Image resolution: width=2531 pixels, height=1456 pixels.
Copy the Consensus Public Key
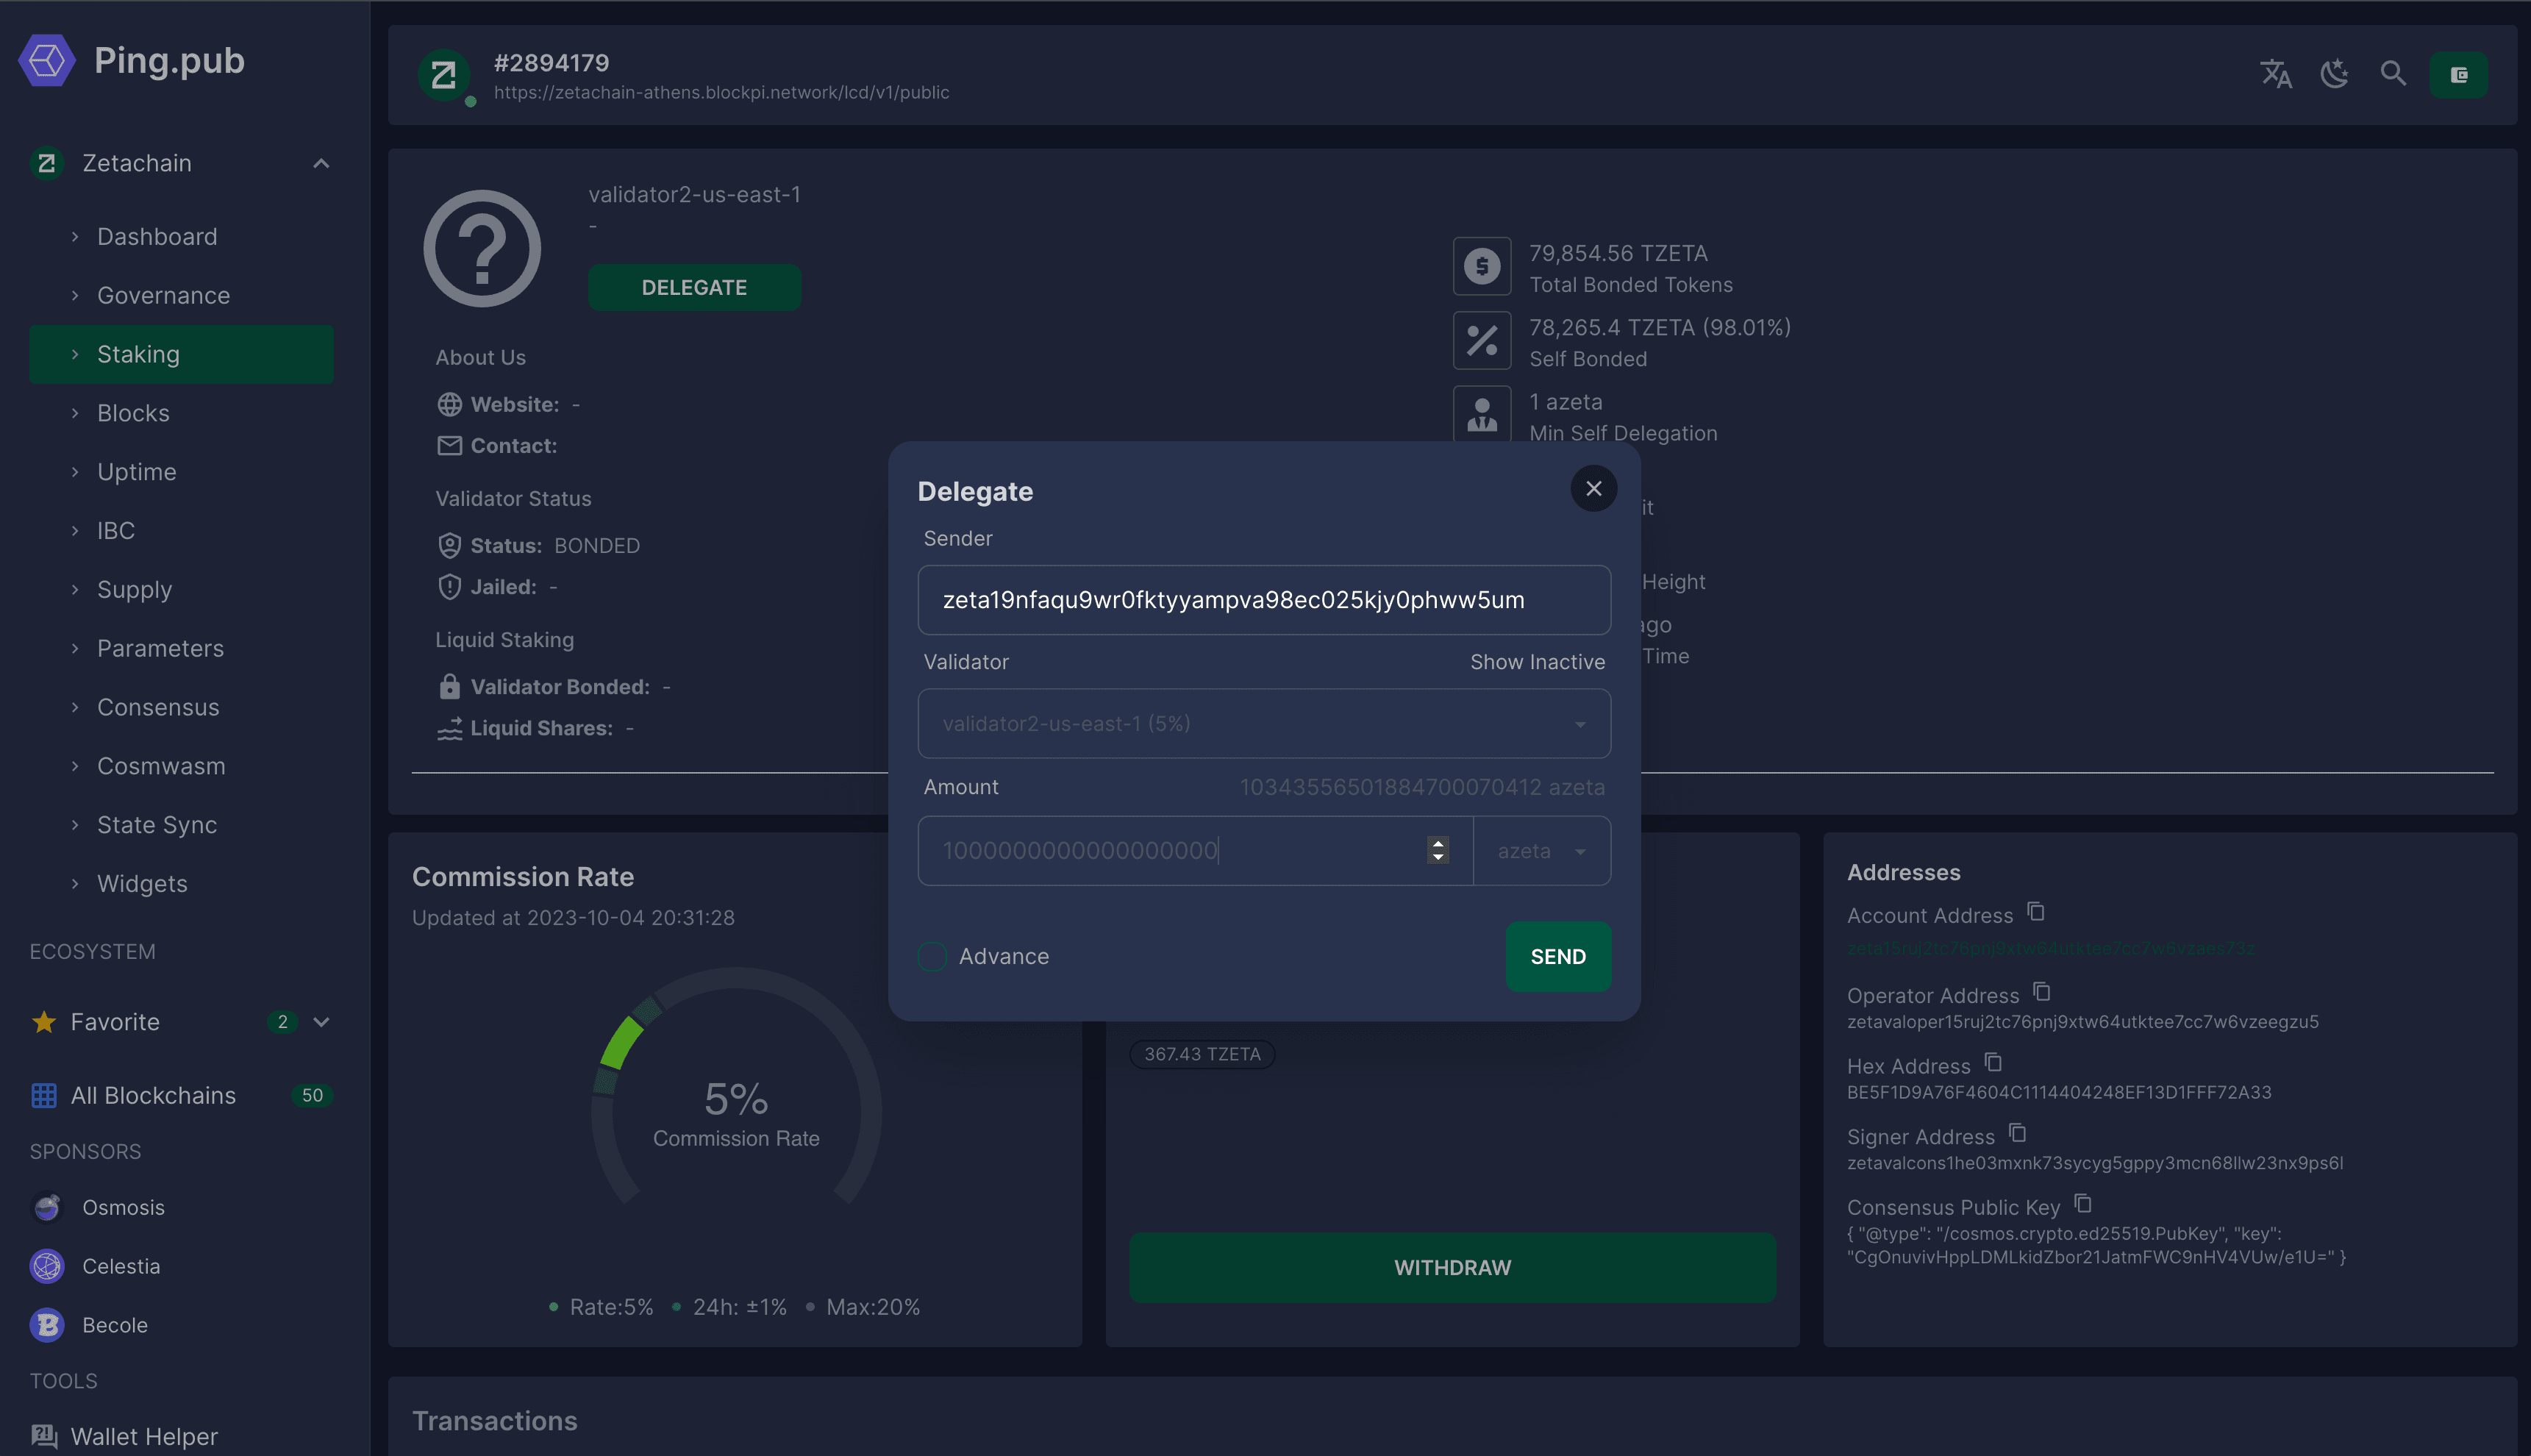click(x=2083, y=1204)
